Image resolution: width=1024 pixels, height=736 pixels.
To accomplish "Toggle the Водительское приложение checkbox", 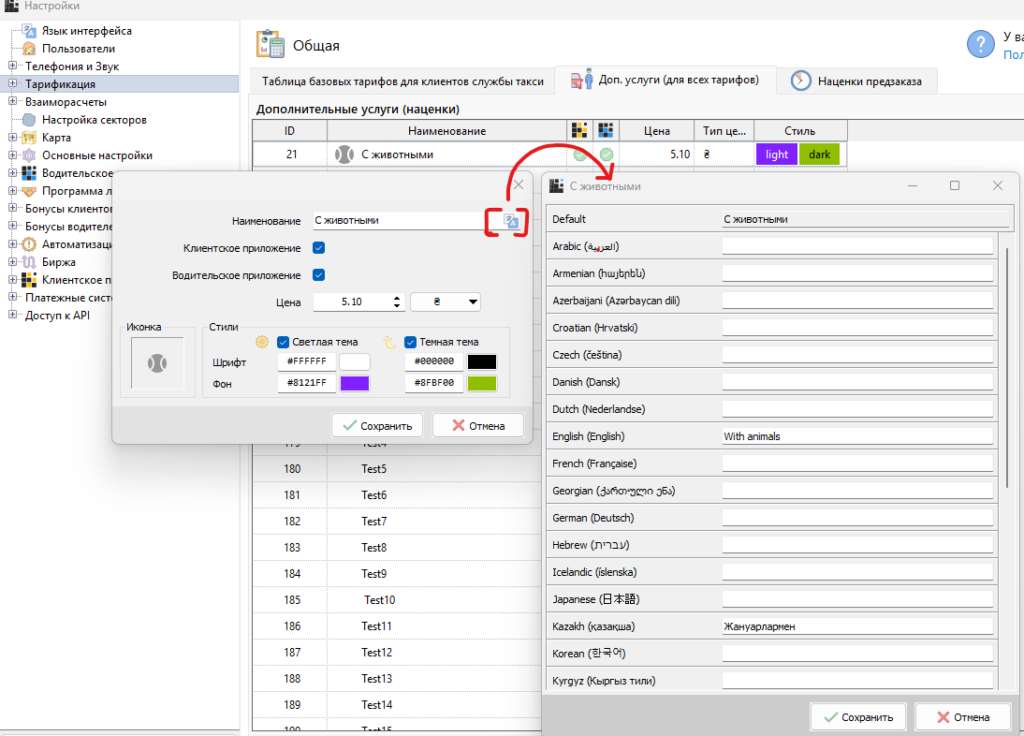I will (x=319, y=275).
